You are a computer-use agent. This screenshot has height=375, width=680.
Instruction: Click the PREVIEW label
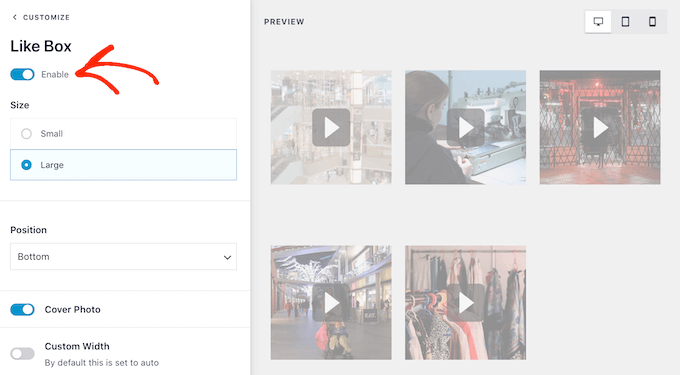click(x=284, y=22)
